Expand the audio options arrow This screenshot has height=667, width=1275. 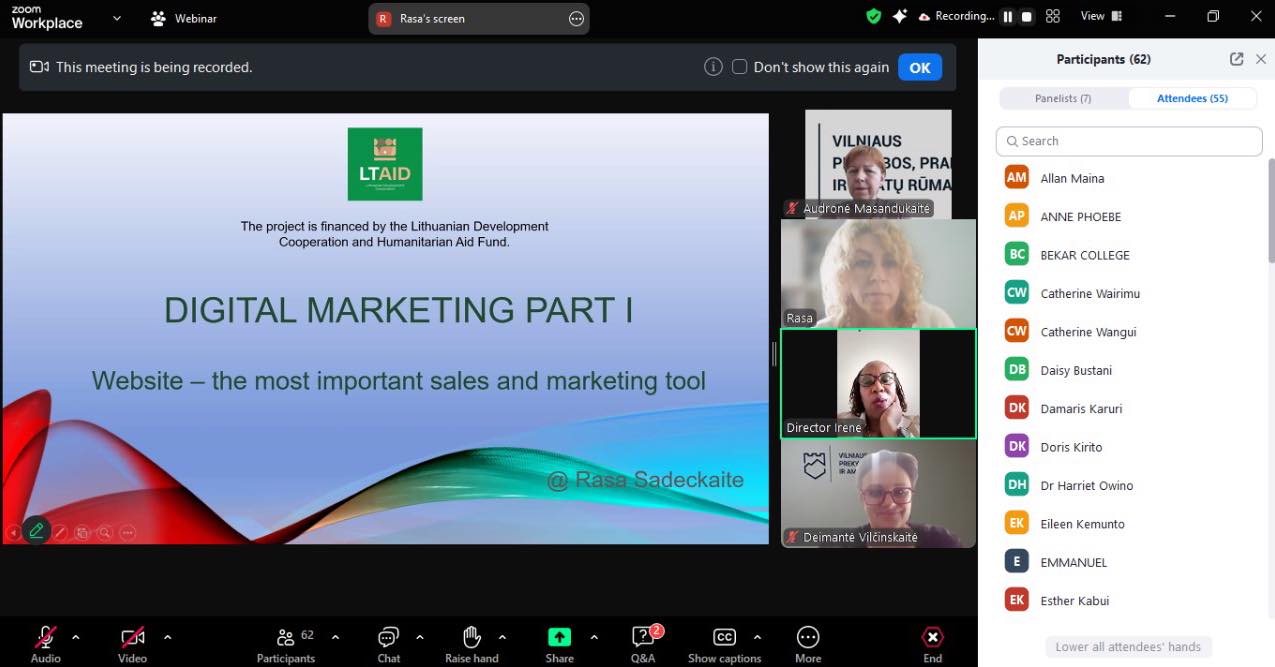(x=75, y=637)
